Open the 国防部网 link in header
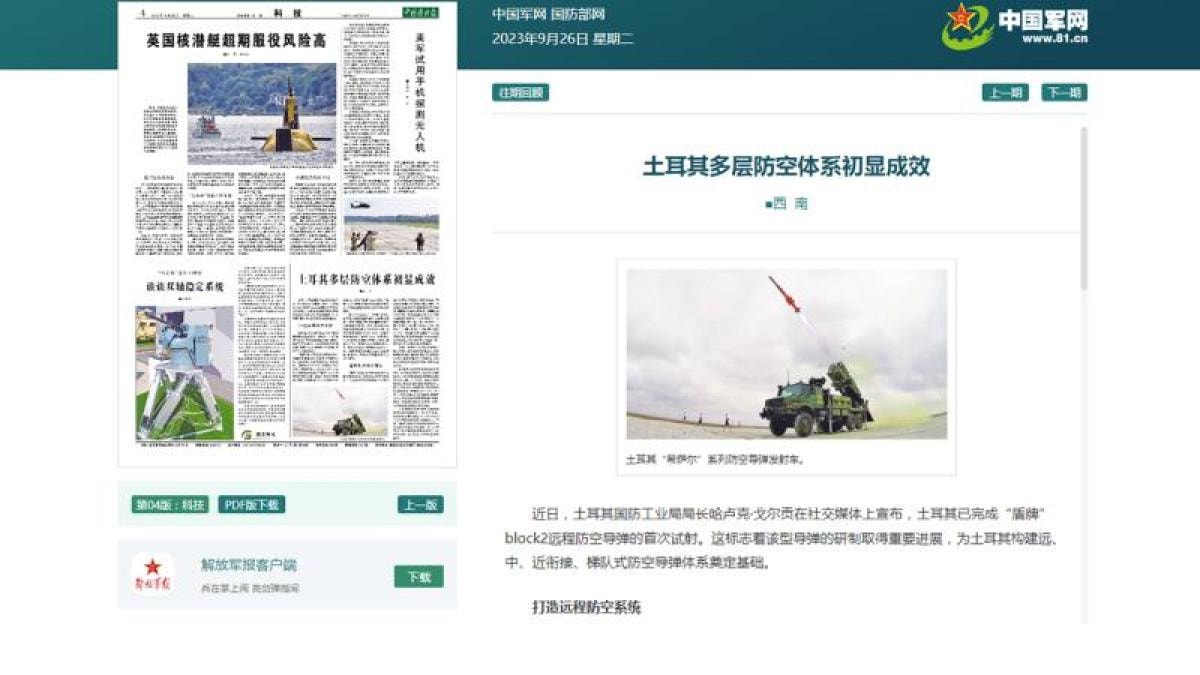The width and height of the screenshot is (1200, 675). coord(578,14)
